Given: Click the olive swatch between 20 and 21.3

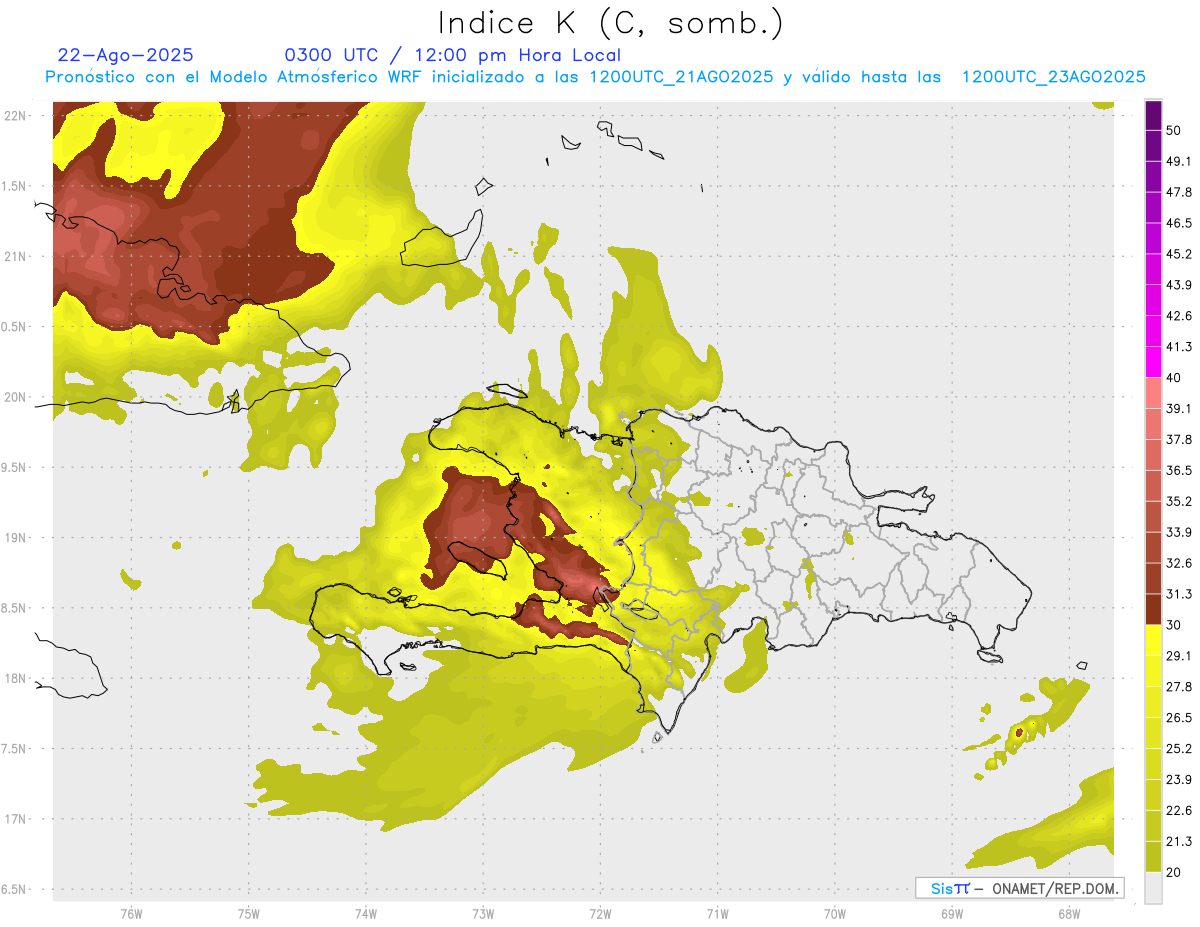Looking at the screenshot, I should pos(1154,856).
